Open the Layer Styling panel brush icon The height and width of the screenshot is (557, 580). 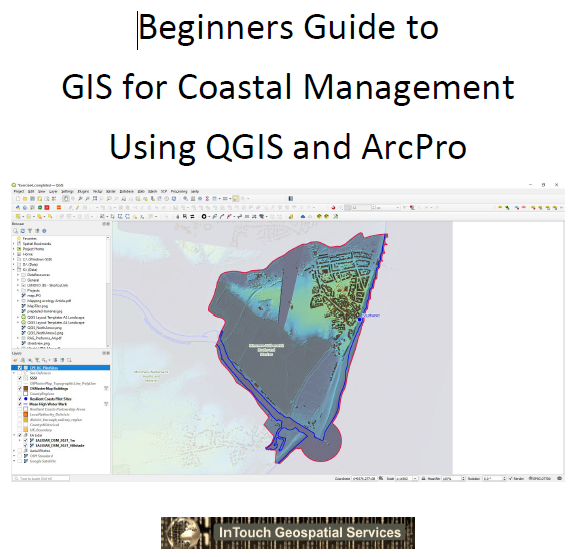pyautogui.click(x=15, y=360)
